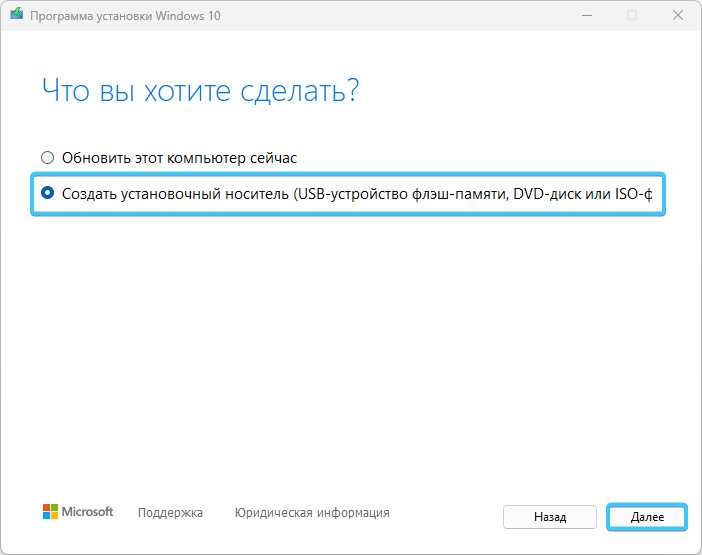Click the 'Что вы хотите сделать?' heading
Image resolution: width=702 pixels, height=555 pixels.
click(x=200, y=90)
